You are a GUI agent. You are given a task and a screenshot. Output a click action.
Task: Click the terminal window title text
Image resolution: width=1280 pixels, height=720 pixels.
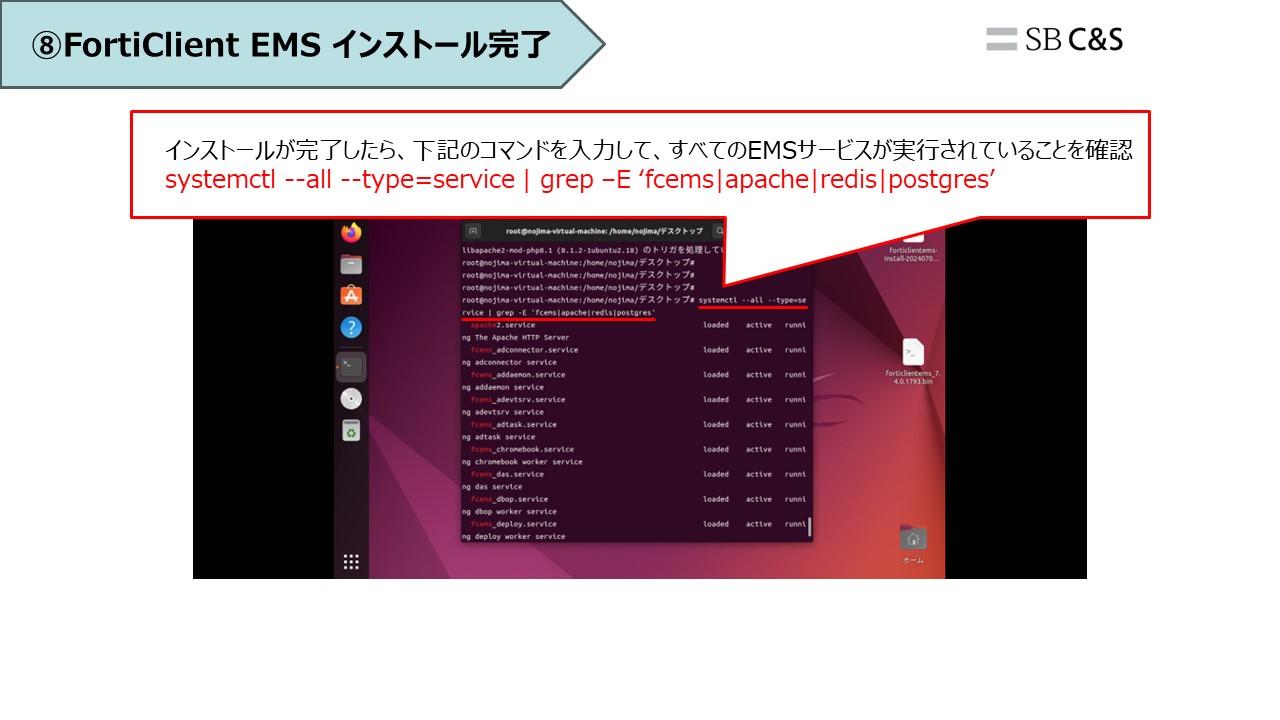click(x=604, y=231)
